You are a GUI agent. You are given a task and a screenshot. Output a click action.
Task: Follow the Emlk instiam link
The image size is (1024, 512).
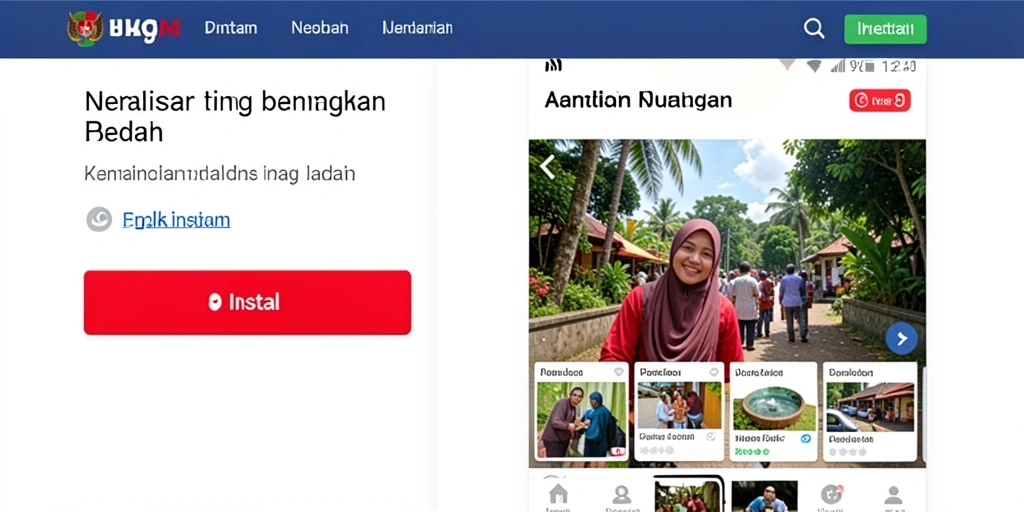176,220
